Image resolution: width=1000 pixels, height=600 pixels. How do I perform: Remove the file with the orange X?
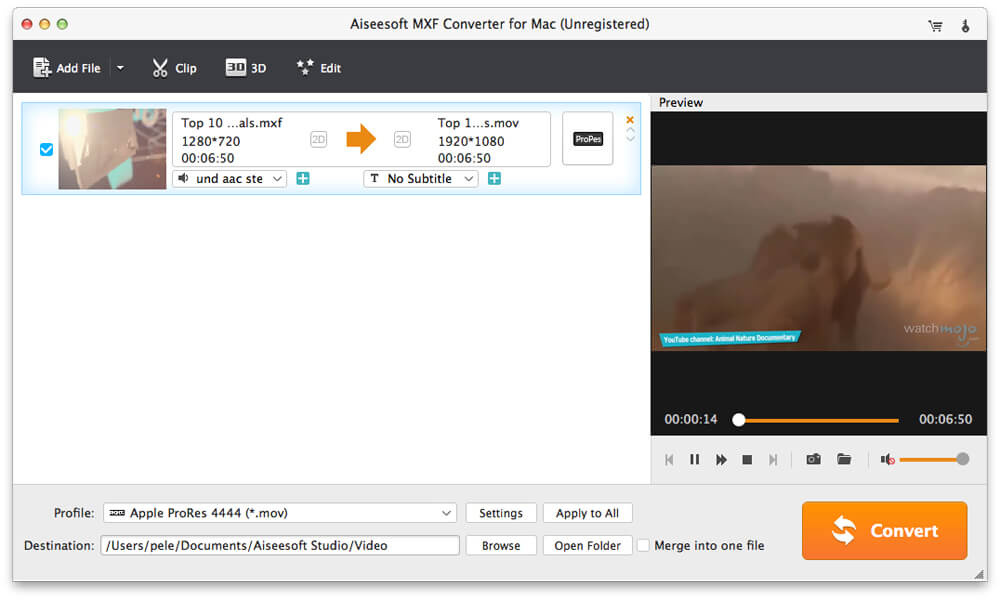(629, 120)
